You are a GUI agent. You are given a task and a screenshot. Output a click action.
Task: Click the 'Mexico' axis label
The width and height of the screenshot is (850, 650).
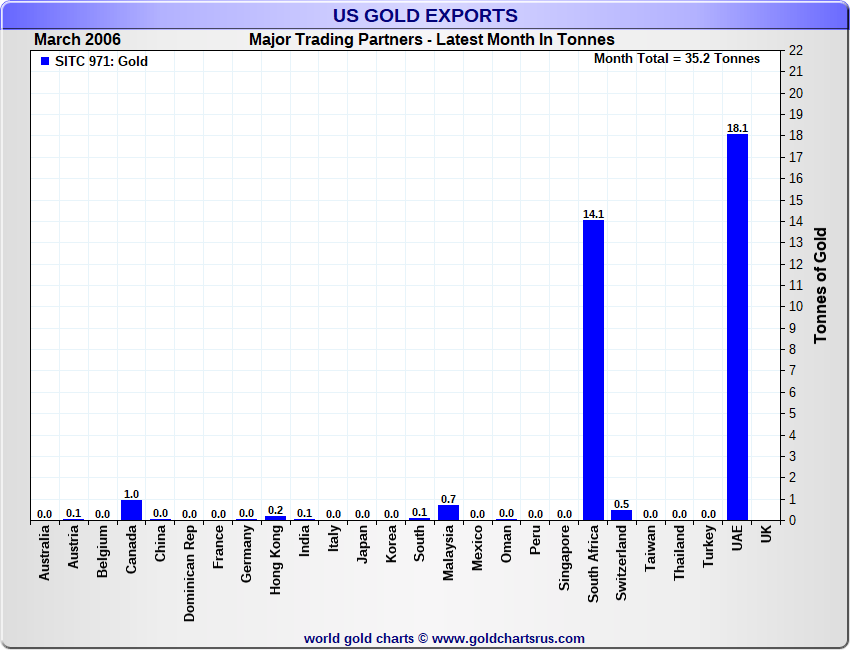(477, 548)
